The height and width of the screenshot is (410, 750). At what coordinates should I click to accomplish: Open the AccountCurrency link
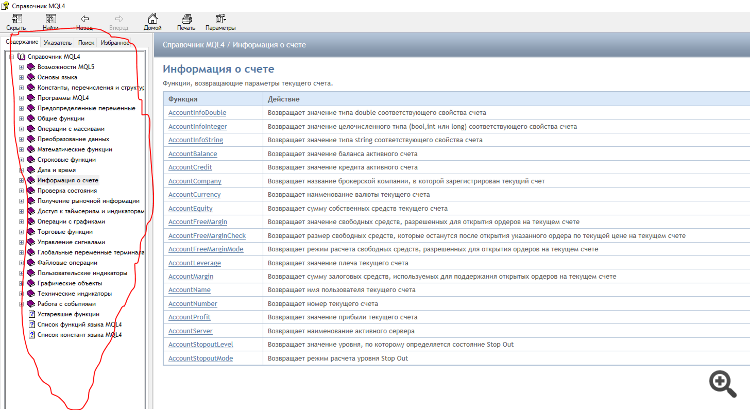click(194, 194)
